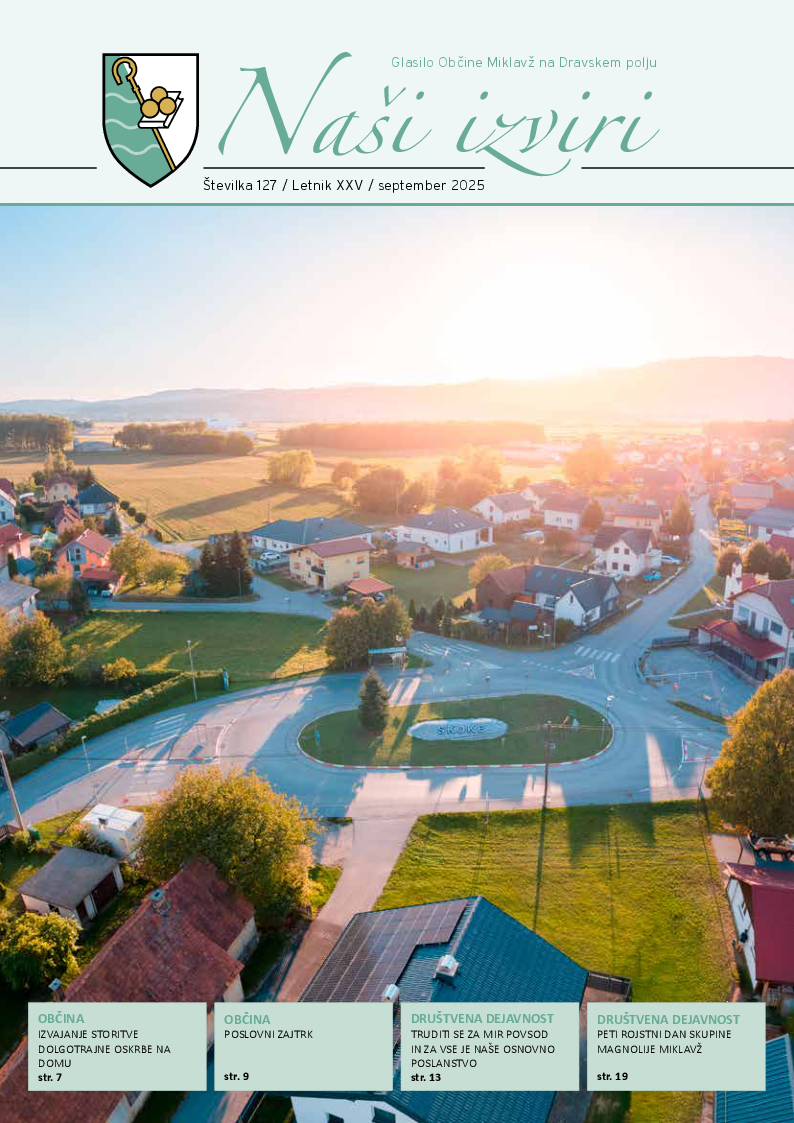Click the "Številka 127 / Letnik XXV" issue line

coord(343,186)
